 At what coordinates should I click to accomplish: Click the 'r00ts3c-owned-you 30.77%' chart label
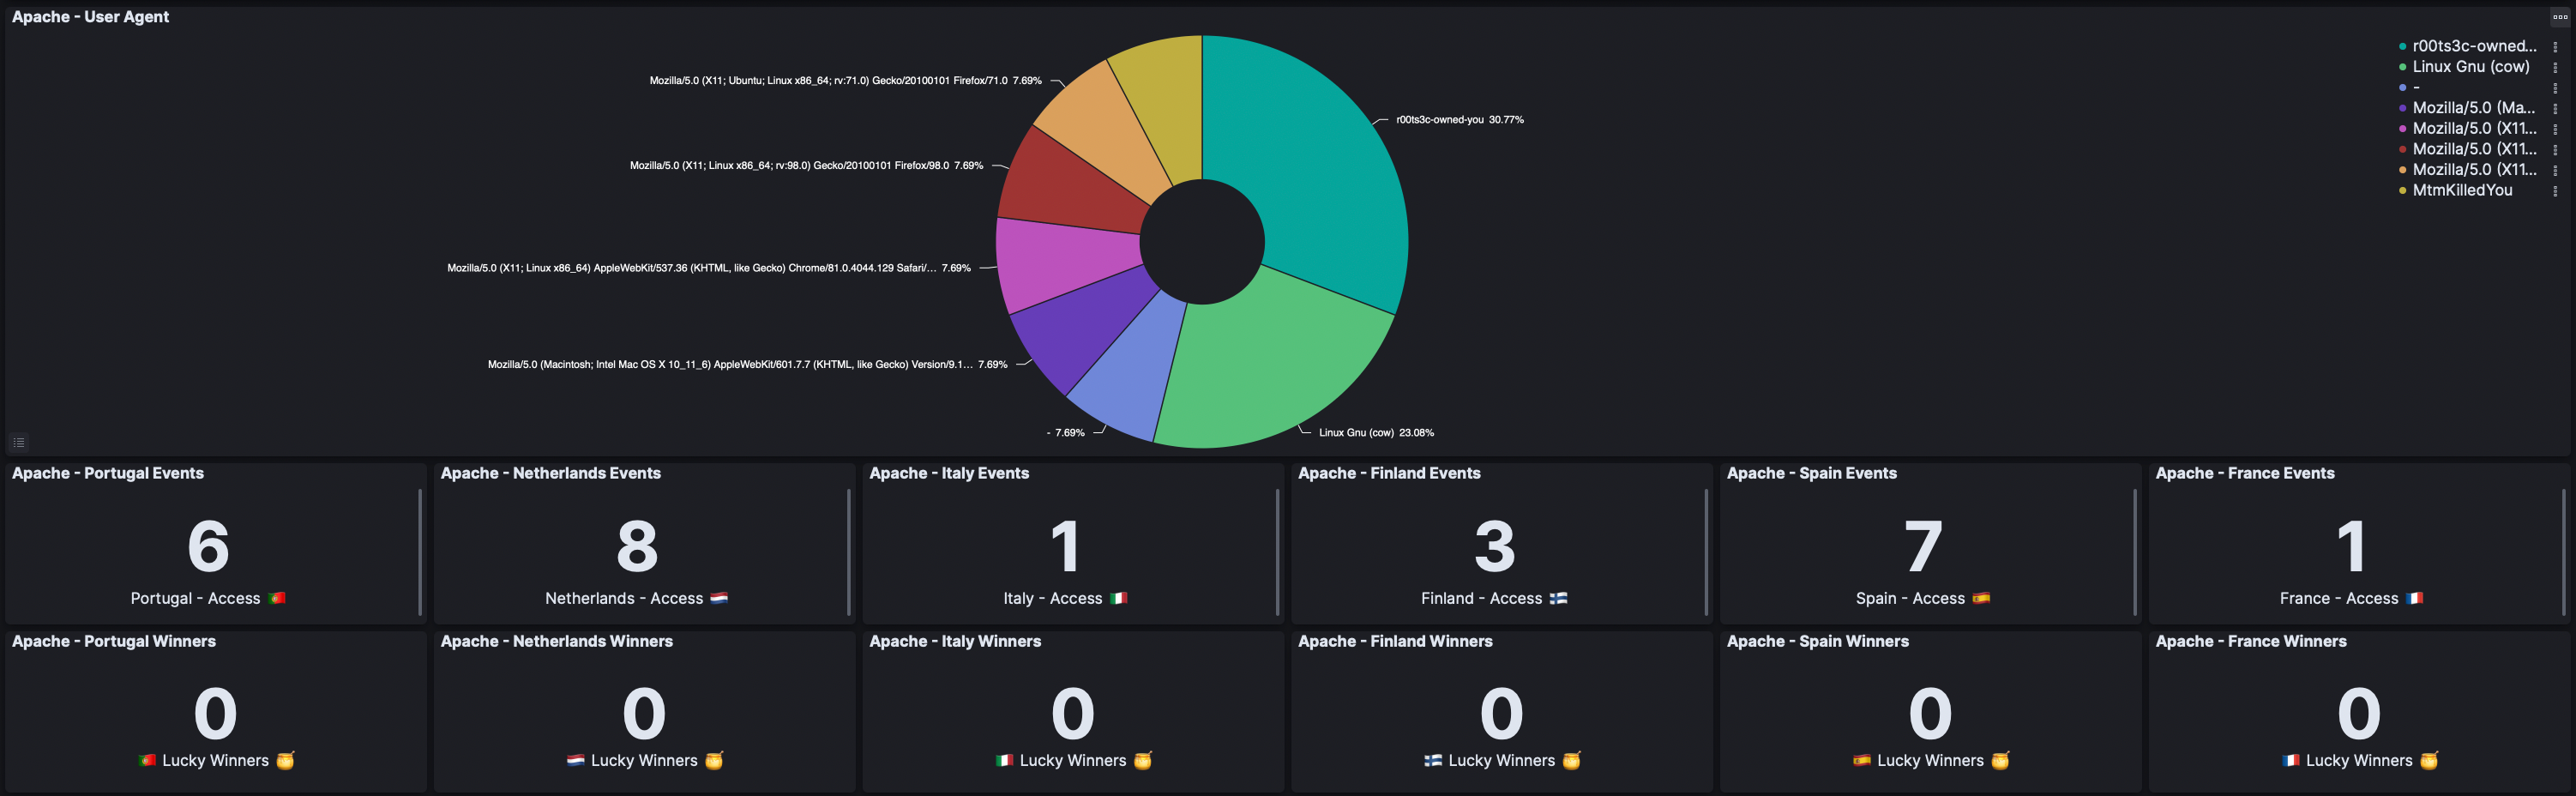(x=1460, y=120)
